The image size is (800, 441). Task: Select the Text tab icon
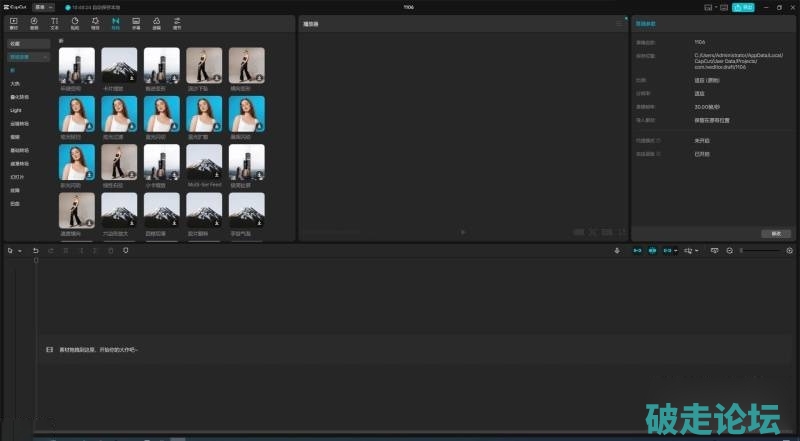click(54, 22)
